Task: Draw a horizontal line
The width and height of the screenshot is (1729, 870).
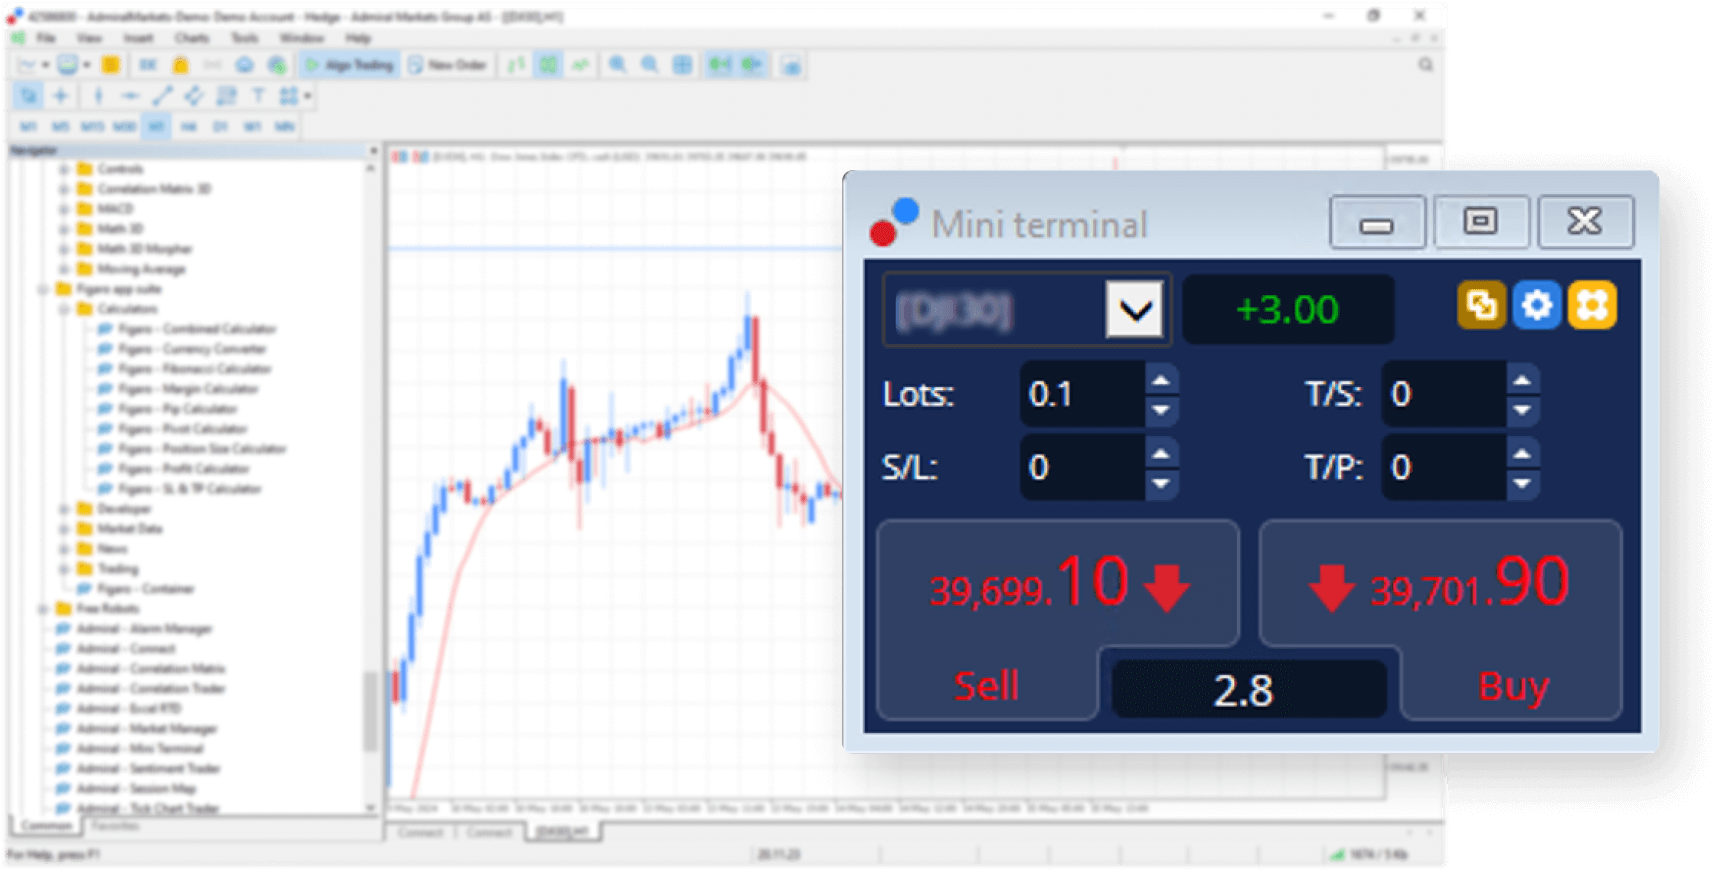Action: coord(130,96)
